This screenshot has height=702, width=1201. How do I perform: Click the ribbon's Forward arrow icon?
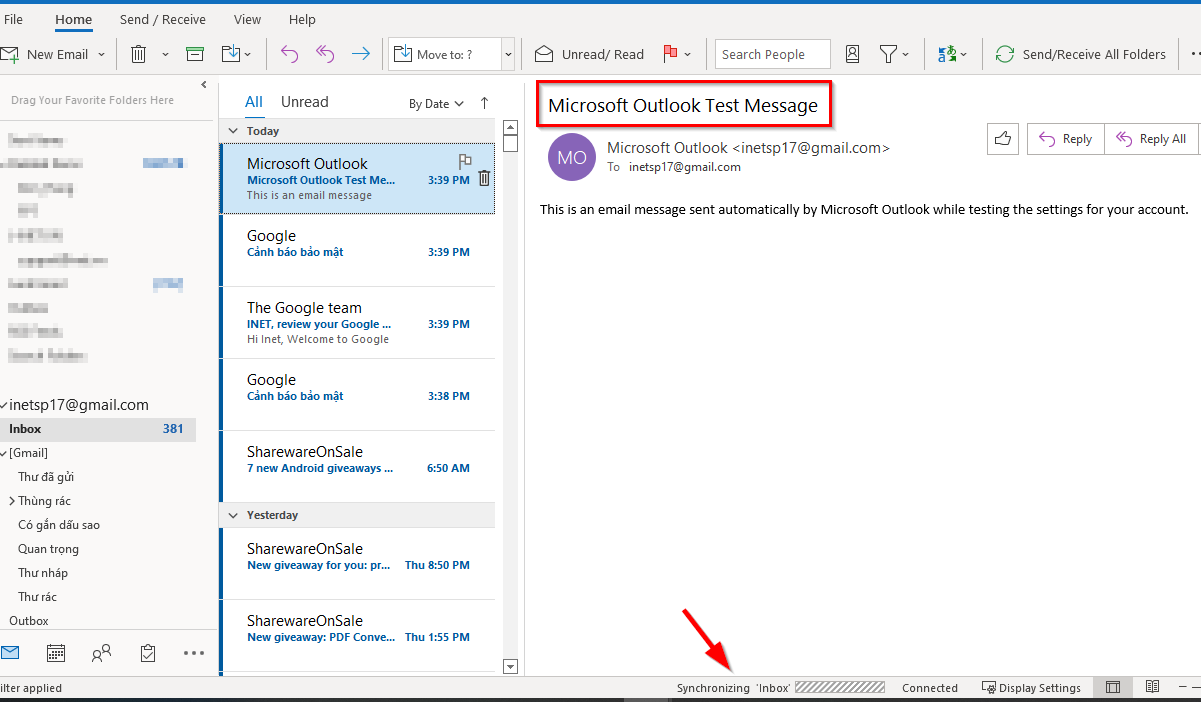point(361,54)
